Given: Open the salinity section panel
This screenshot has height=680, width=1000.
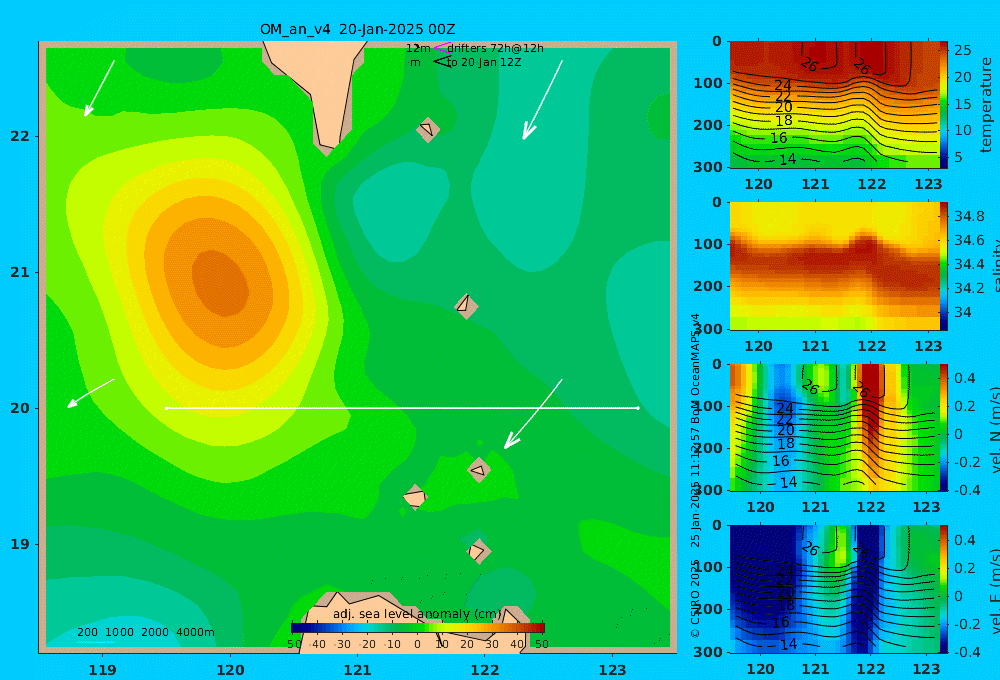Looking at the screenshot, I should pyautogui.click(x=834, y=266).
